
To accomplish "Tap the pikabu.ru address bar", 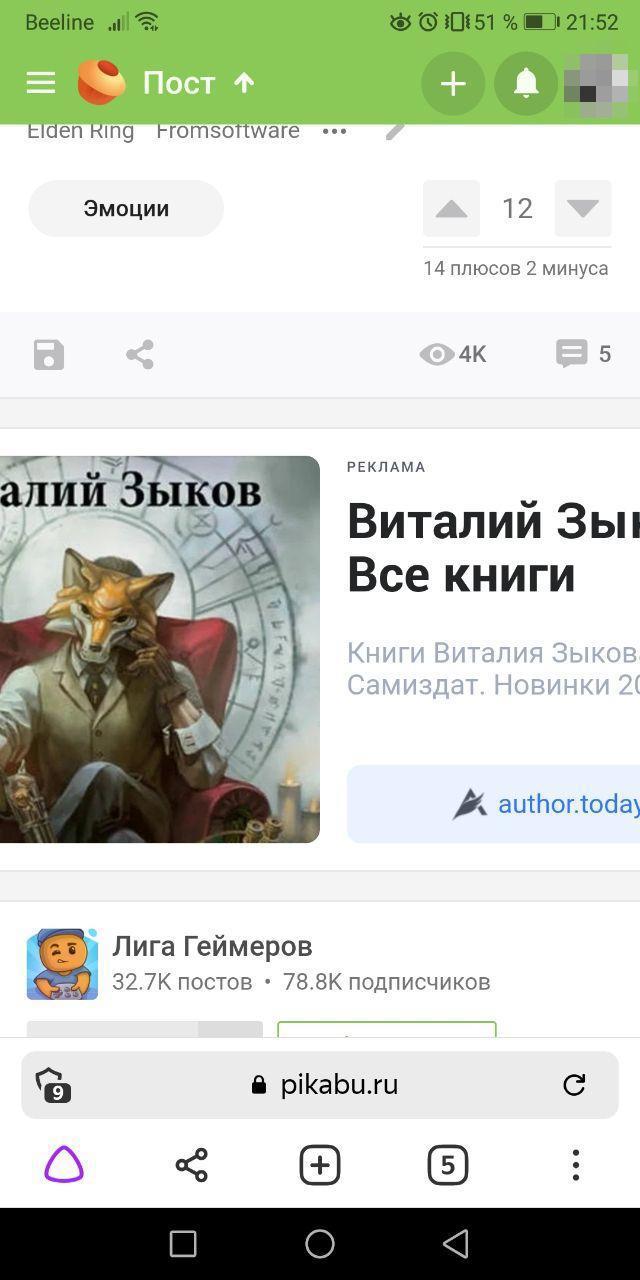I will coord(320,1085).
